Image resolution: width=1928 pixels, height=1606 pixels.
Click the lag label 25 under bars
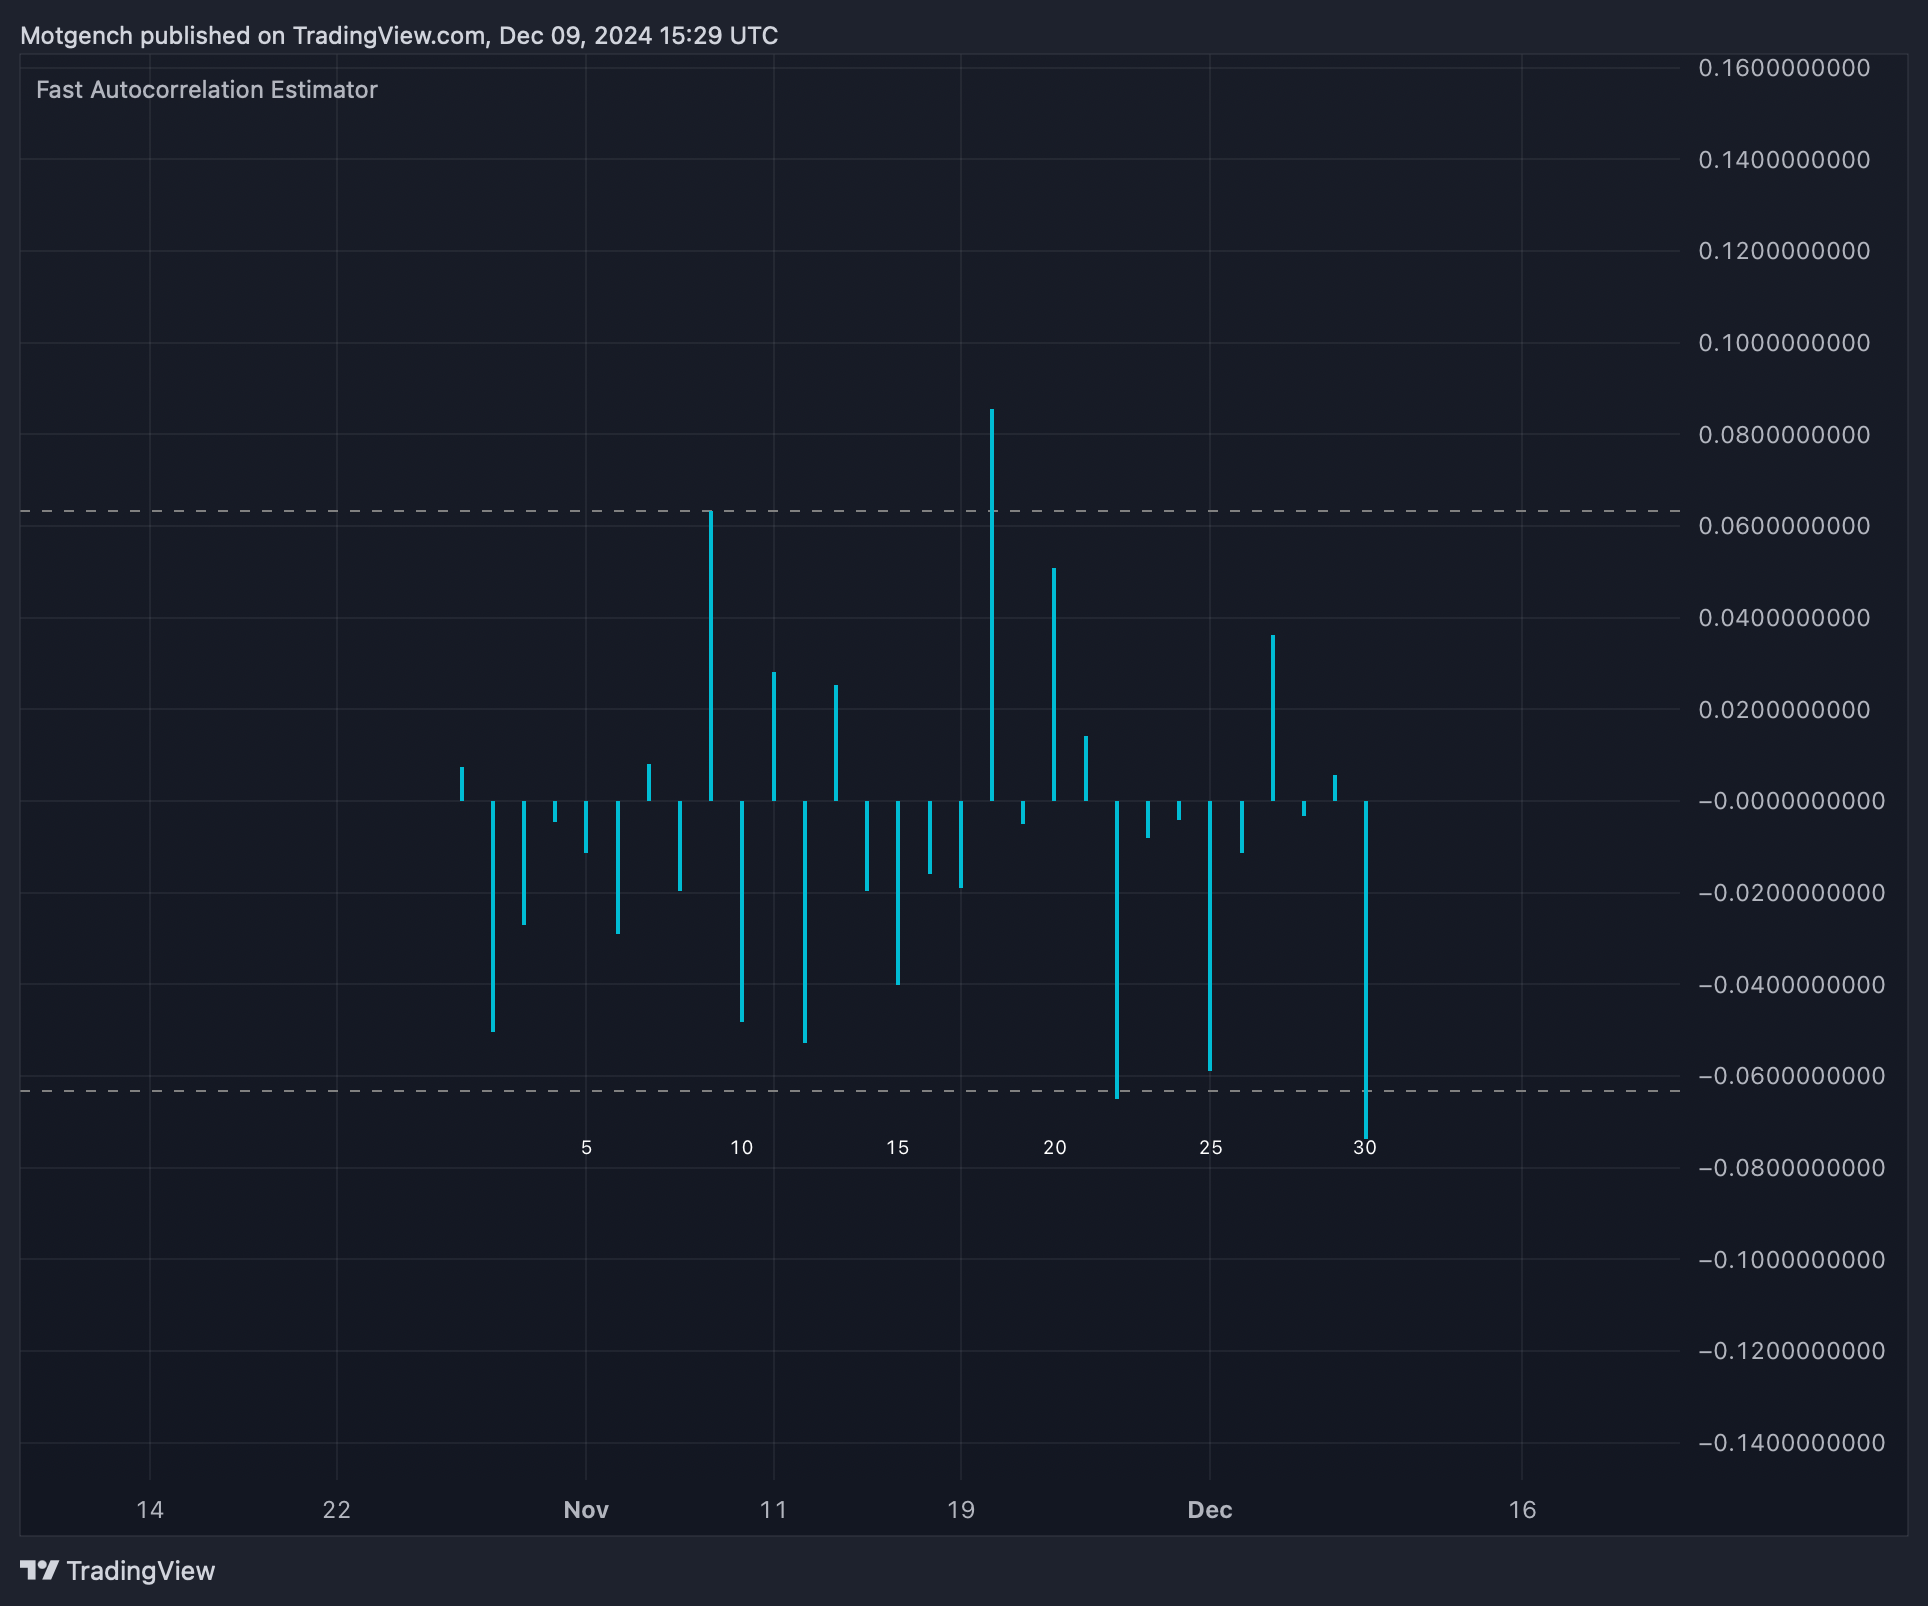[1211, 1148]
